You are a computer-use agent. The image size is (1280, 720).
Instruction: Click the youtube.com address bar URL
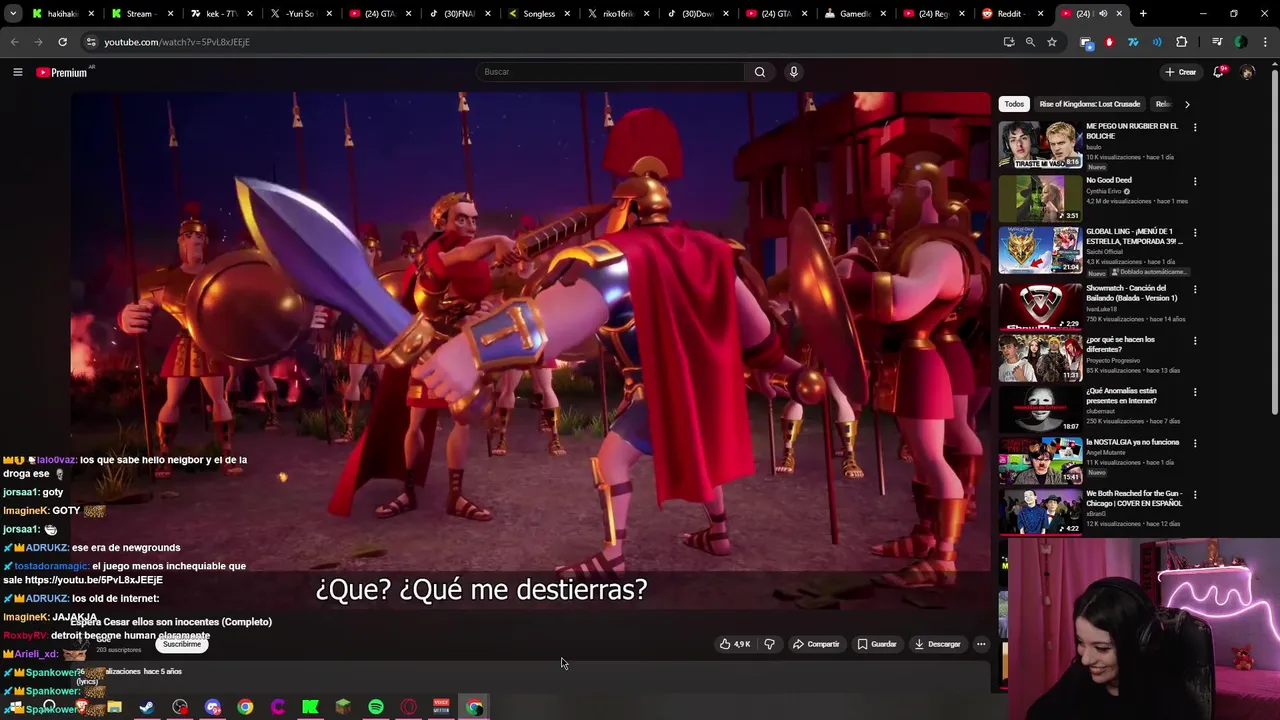[x=177, y=42]
